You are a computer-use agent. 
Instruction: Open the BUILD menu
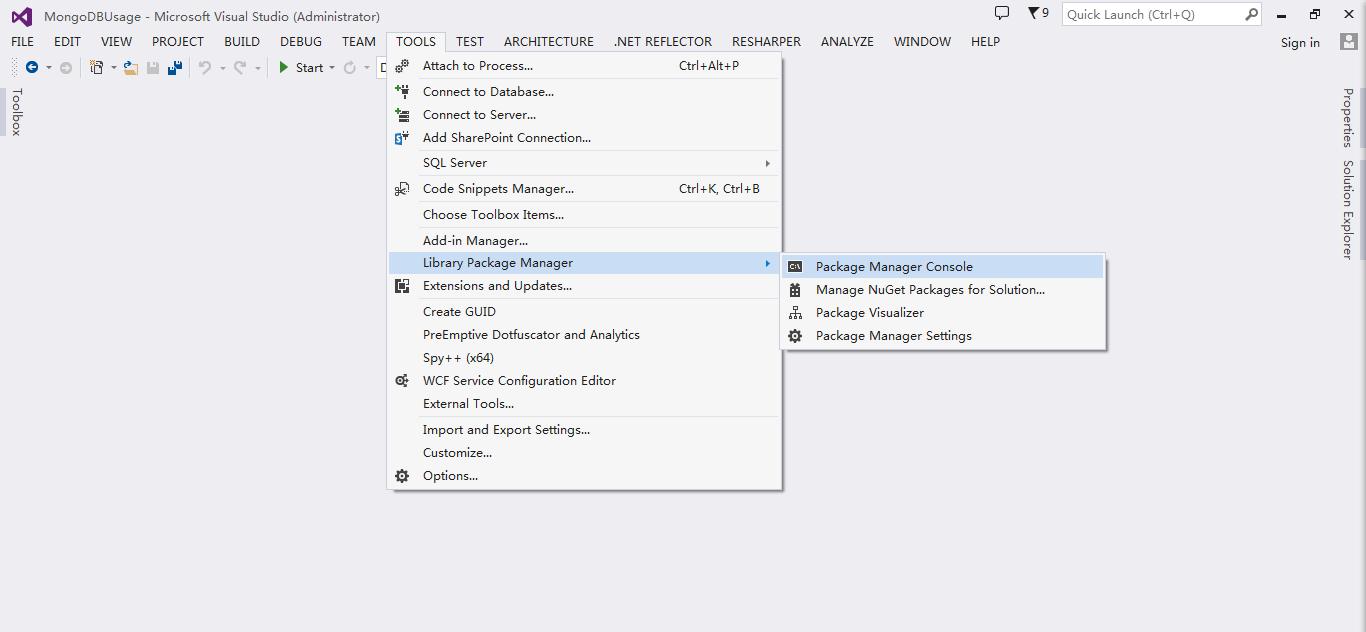coord(242,42)
